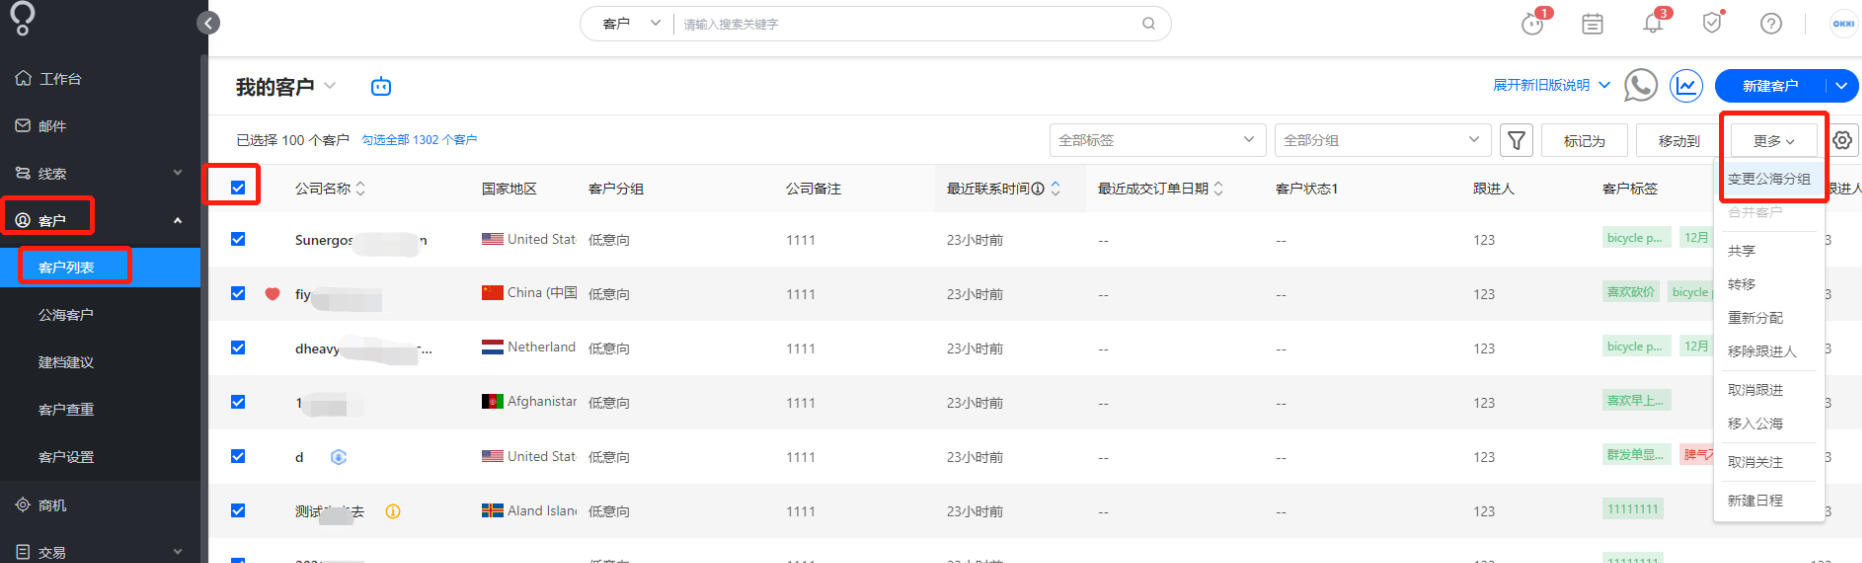Uncheck the dheavy row checkbox
1862x563 pixels.
[x=238, y=347]
